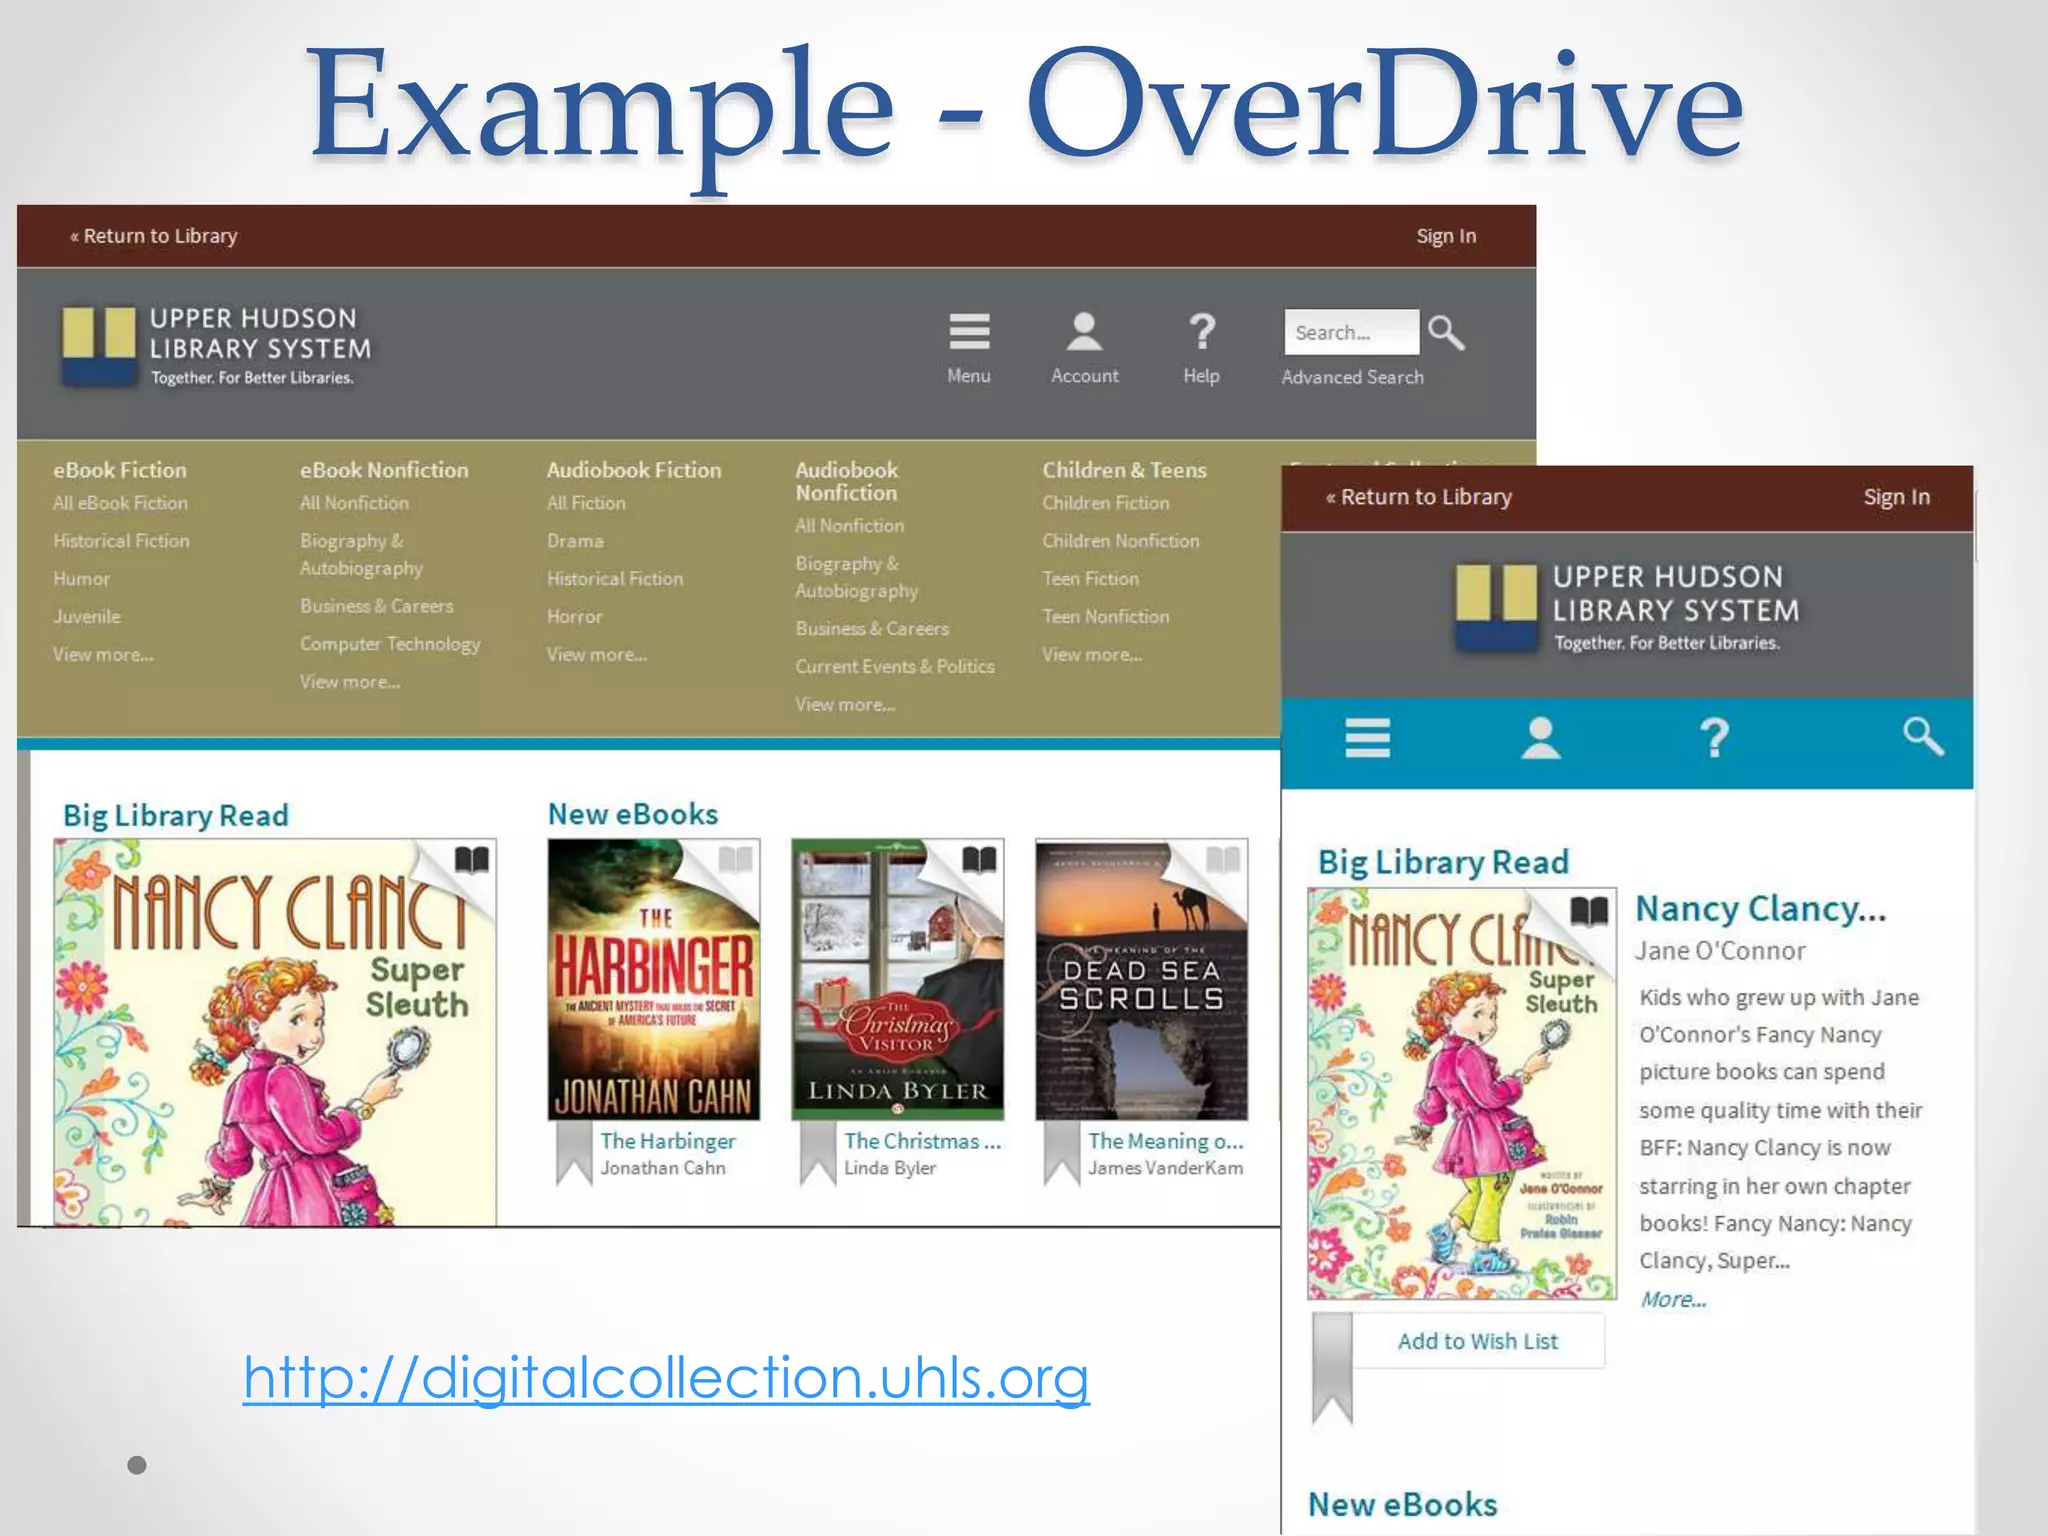
Task: Click Return to Library in desktop top bar
Action: tap(154, 236)
